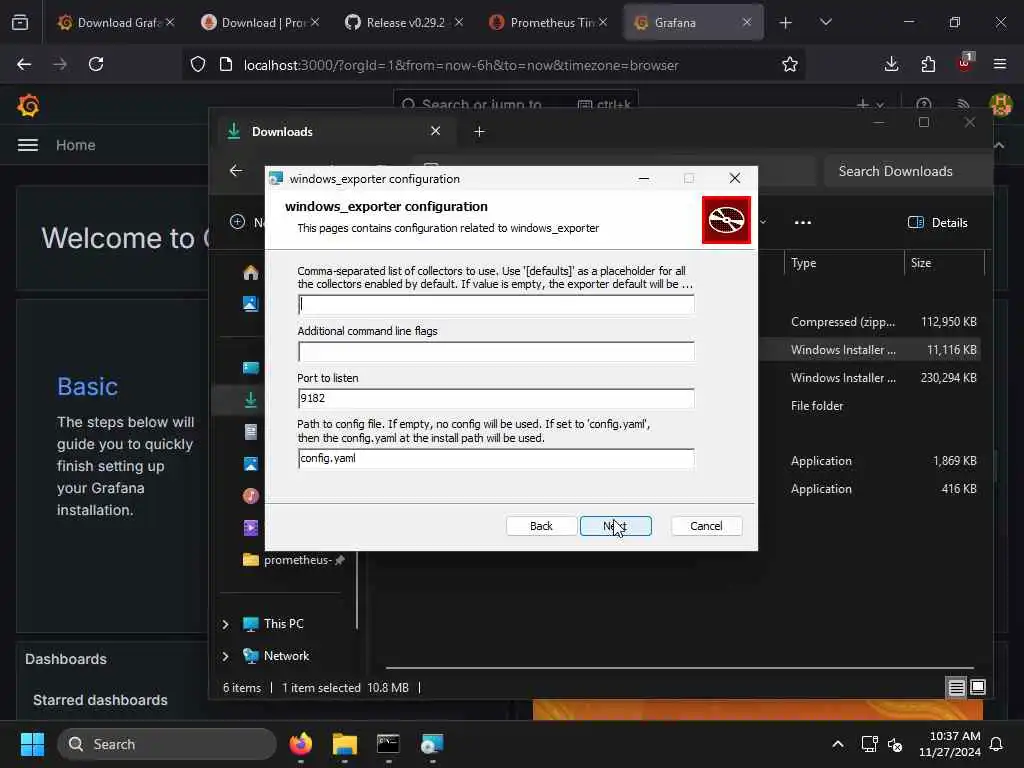
Task: Click the Home breadcrumb in Grafana
Action: [76, 145]
